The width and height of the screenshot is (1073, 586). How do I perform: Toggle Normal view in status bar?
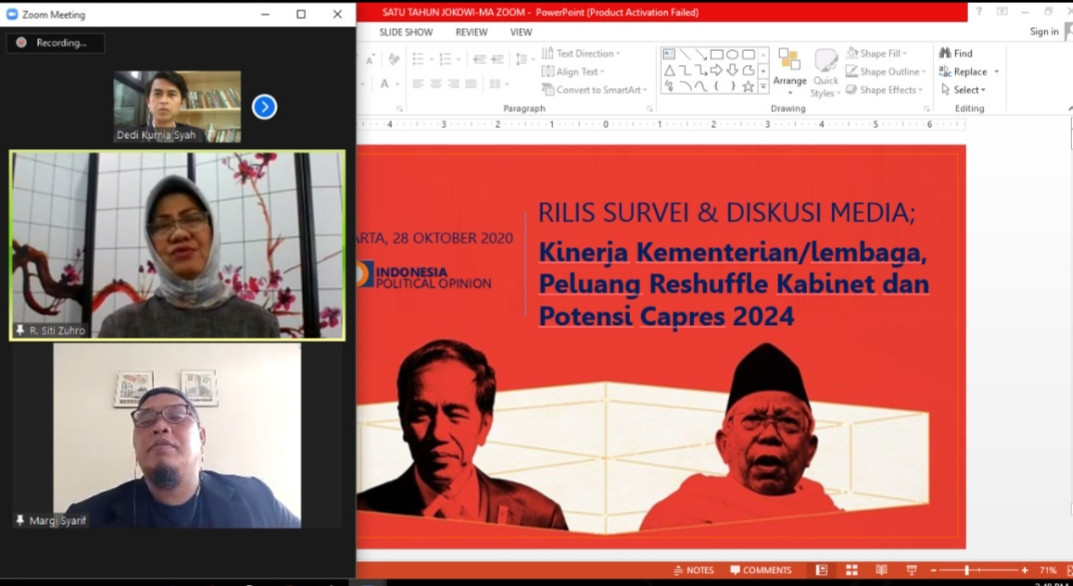[821, 570]
